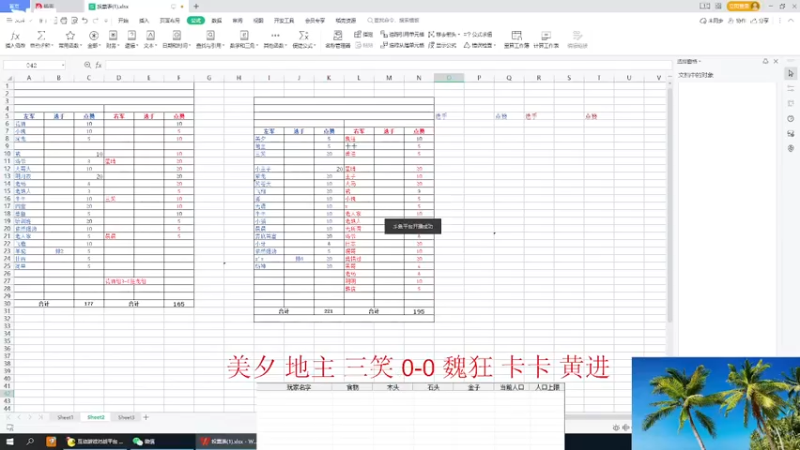Switch to the Page Layout ribbon tab
The image size is (800, 450).
(x=169, y=20)
